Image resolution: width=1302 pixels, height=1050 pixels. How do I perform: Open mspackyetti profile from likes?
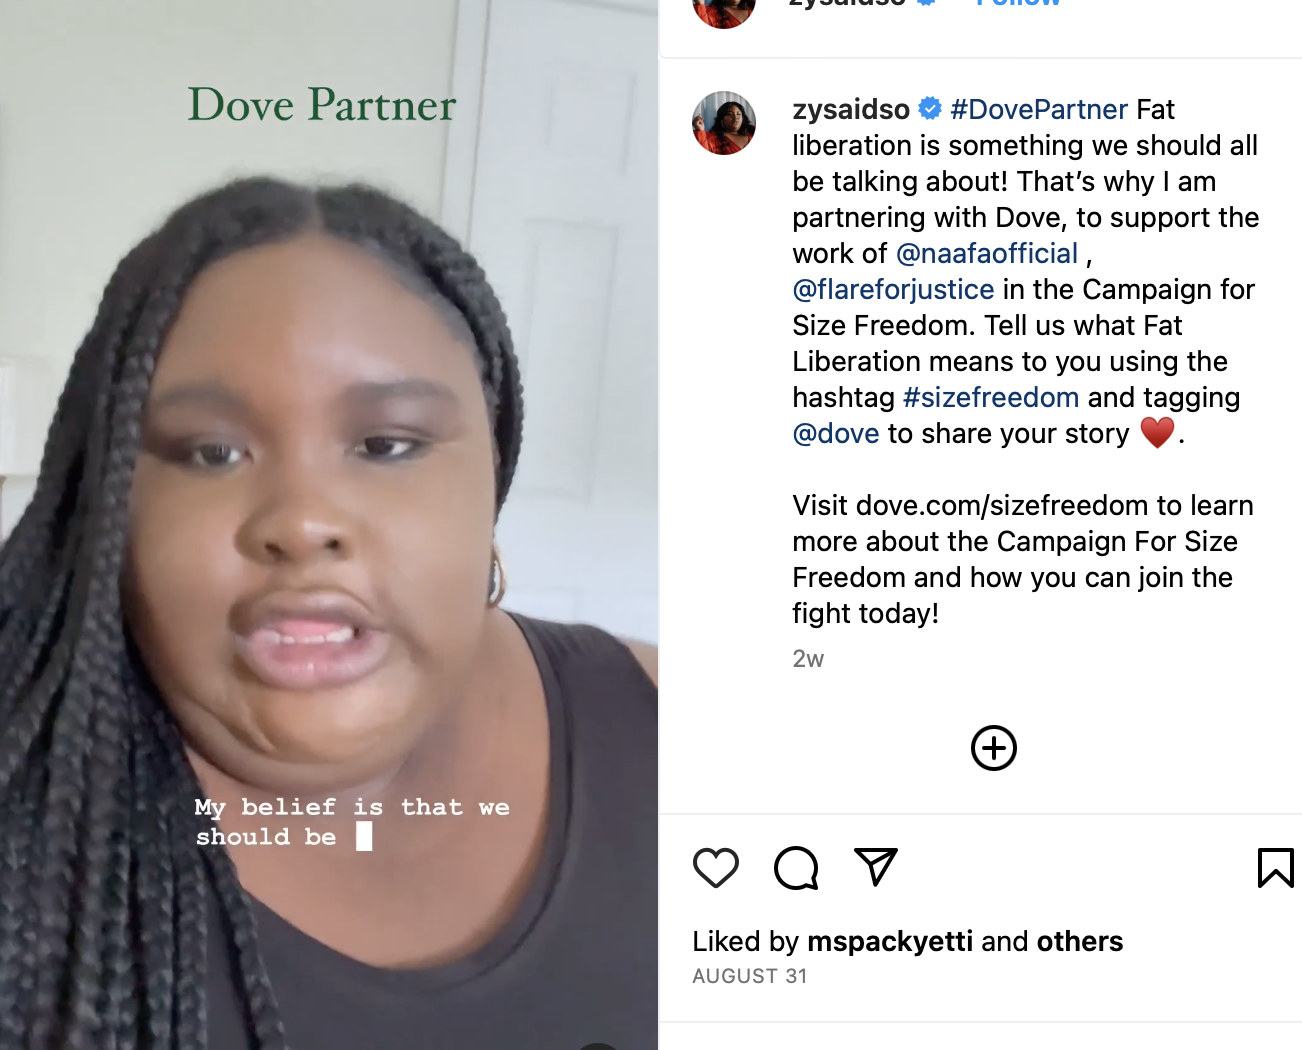[x=890, y=941]
